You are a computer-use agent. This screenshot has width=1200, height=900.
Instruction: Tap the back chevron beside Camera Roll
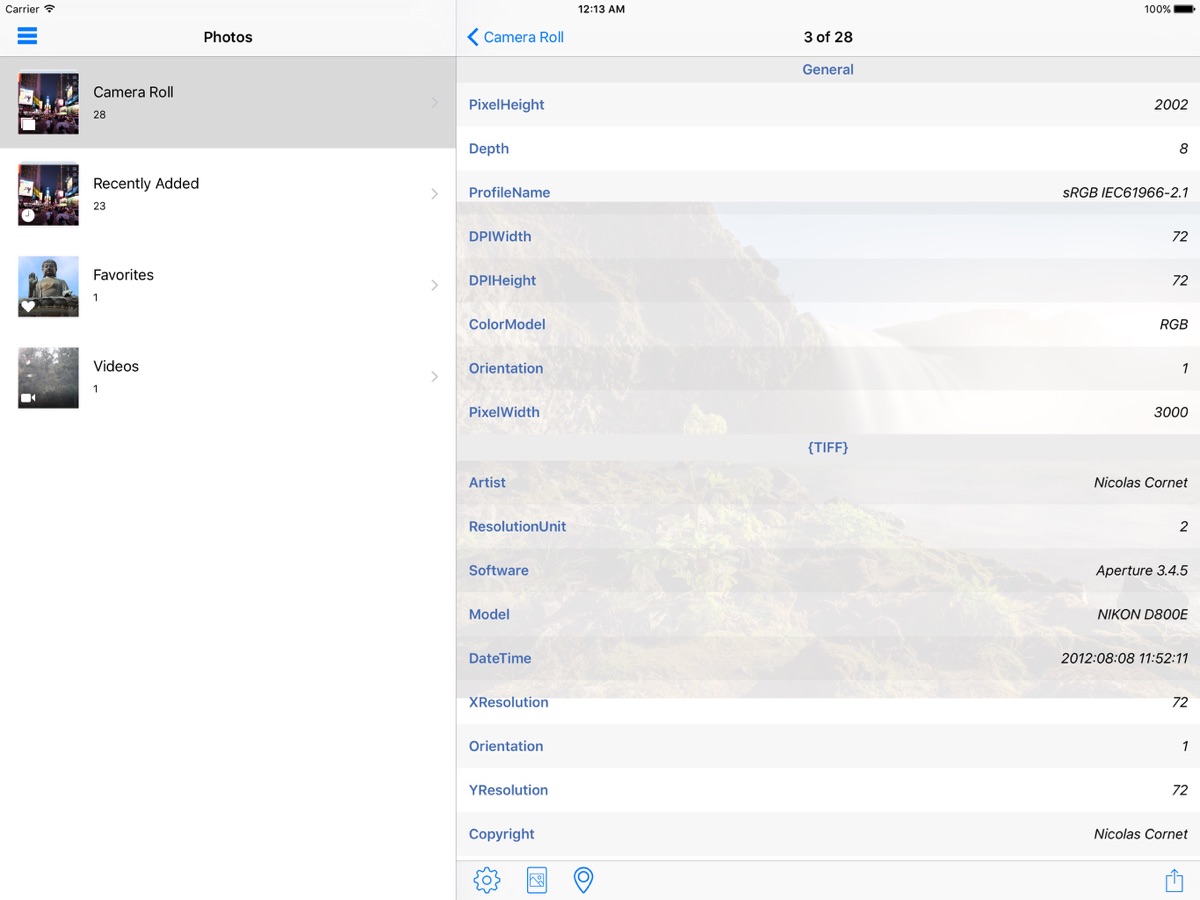pyautogui.click(x=473, y=37)
